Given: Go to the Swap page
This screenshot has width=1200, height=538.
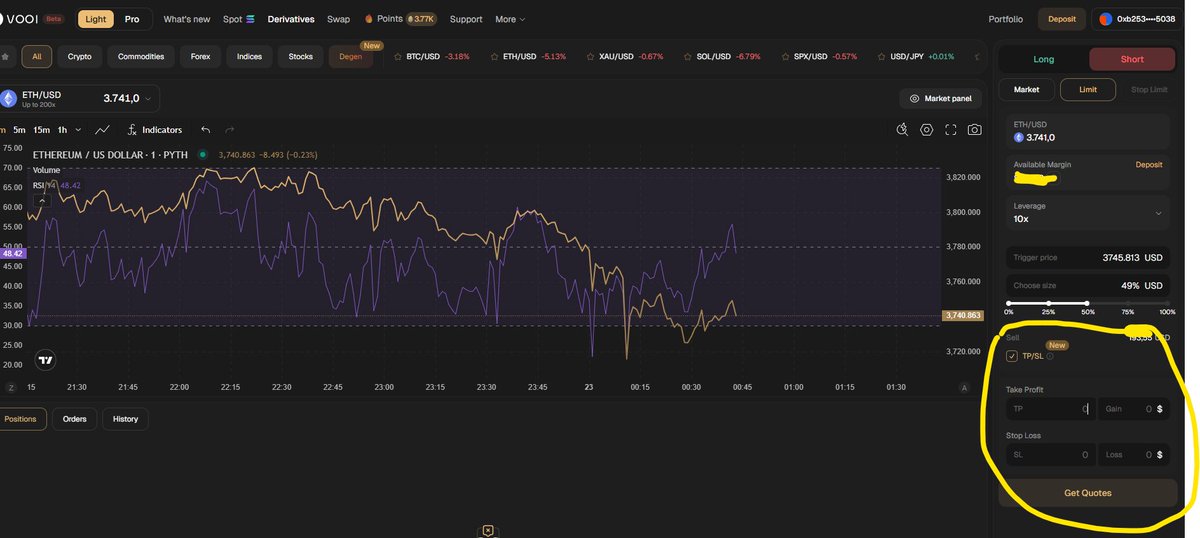Looking at the screenshot, I should point(338,19).
